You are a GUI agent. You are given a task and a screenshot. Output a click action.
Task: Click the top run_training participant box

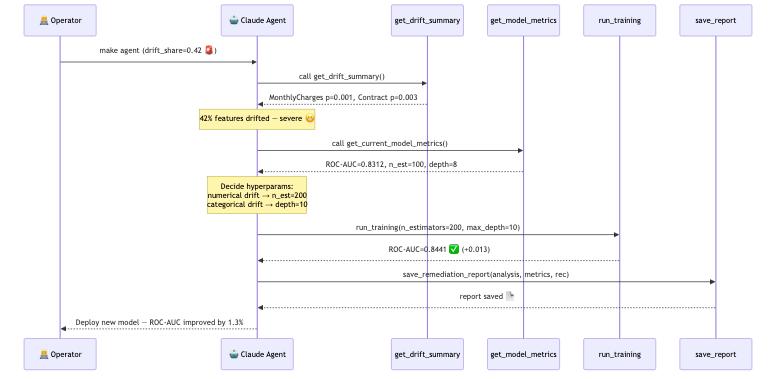(620, 20)
